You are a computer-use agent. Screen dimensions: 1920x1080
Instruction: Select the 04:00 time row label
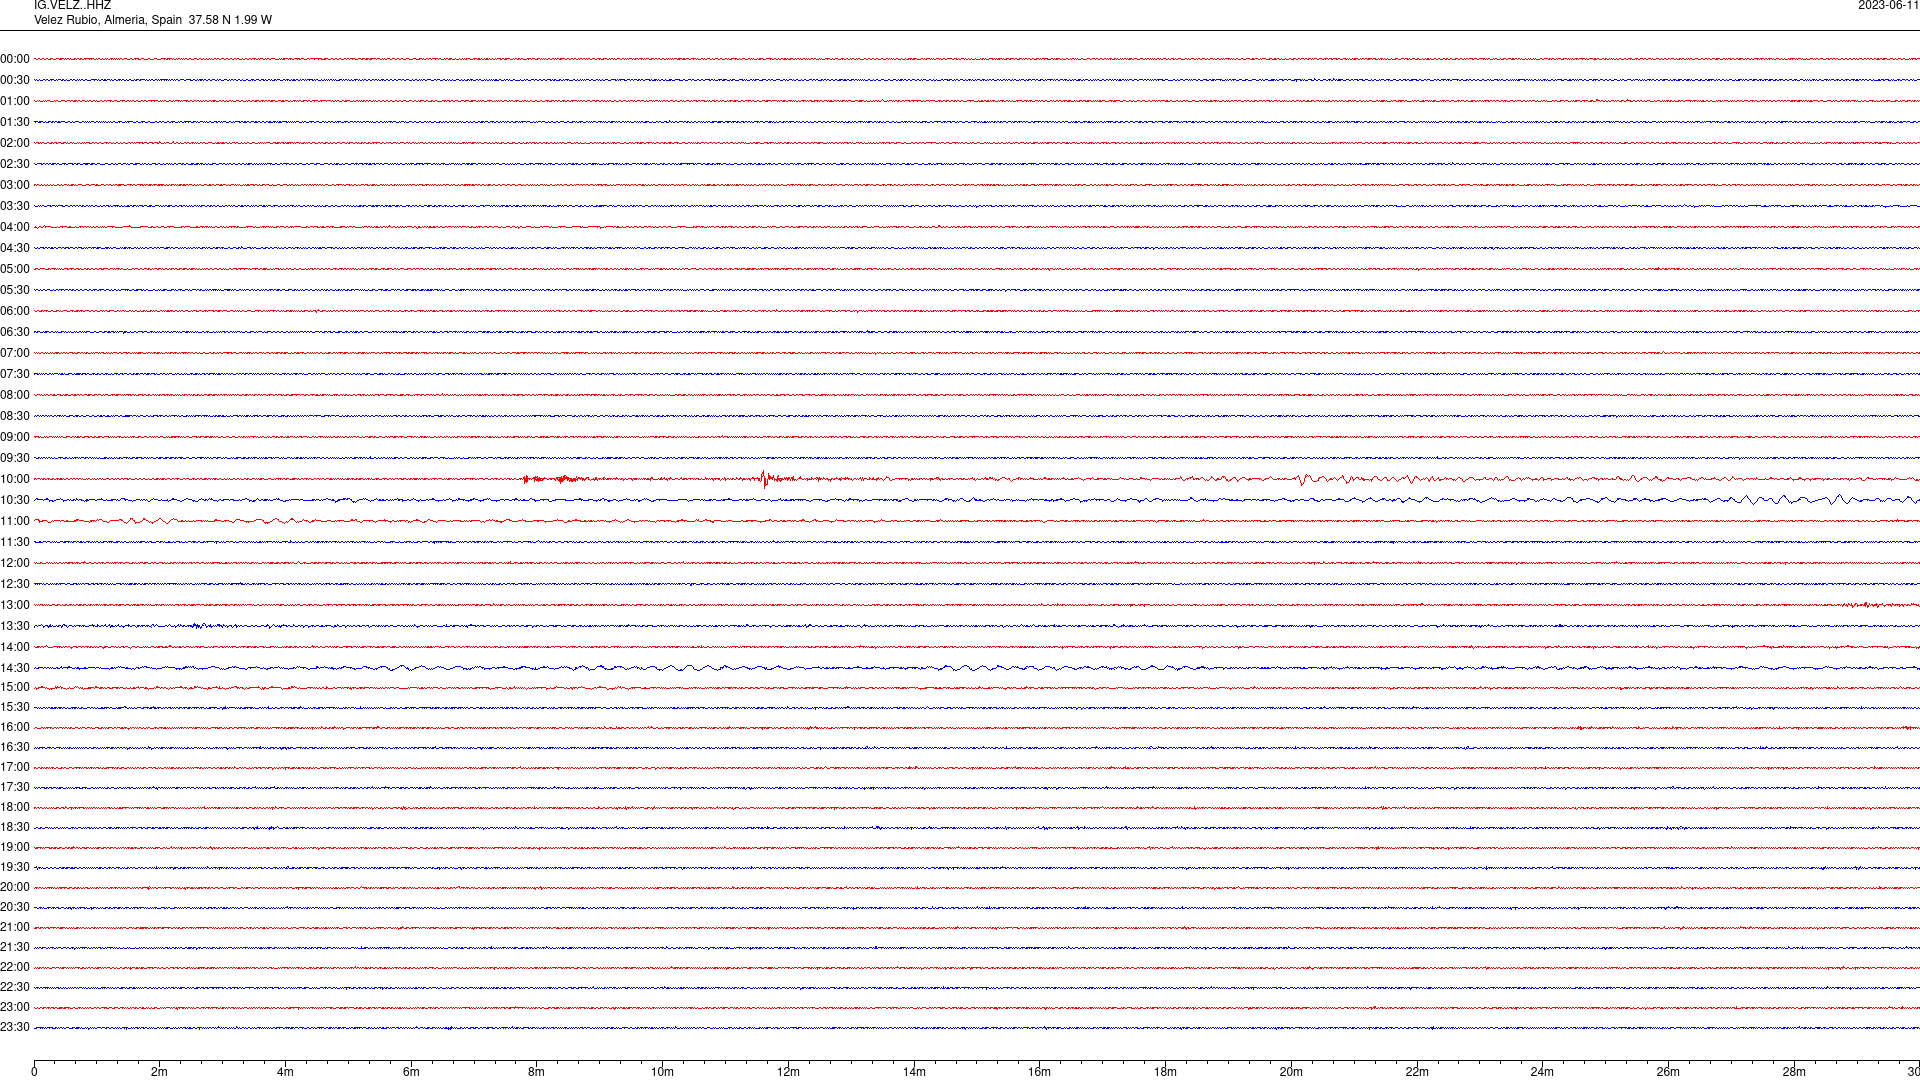click(x=15, y=227)
